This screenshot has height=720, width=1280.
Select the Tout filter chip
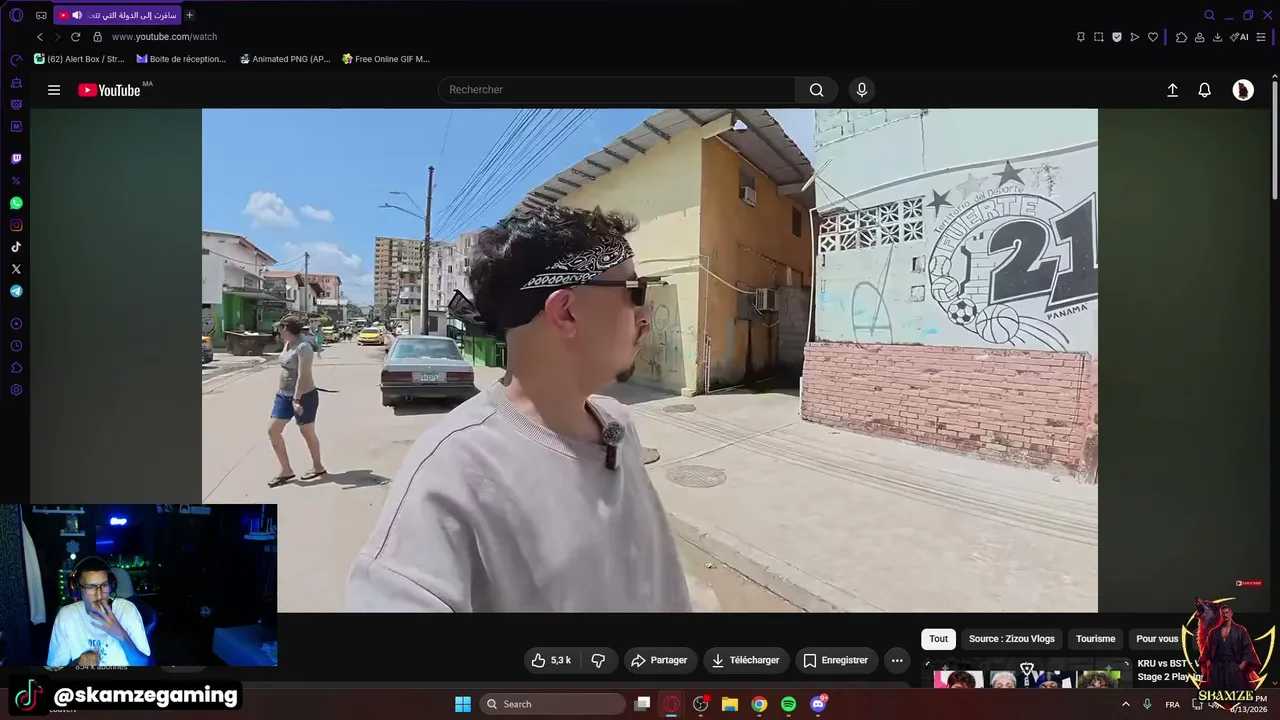click(x=938, y=639)
